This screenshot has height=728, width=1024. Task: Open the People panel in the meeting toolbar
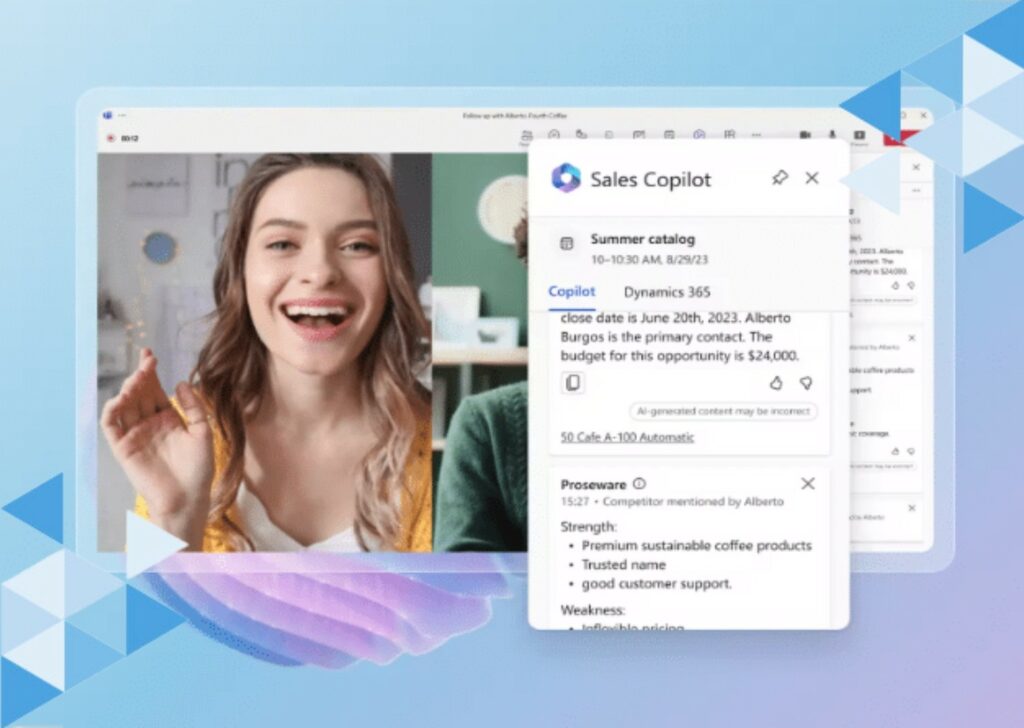[x=526, y=135]
